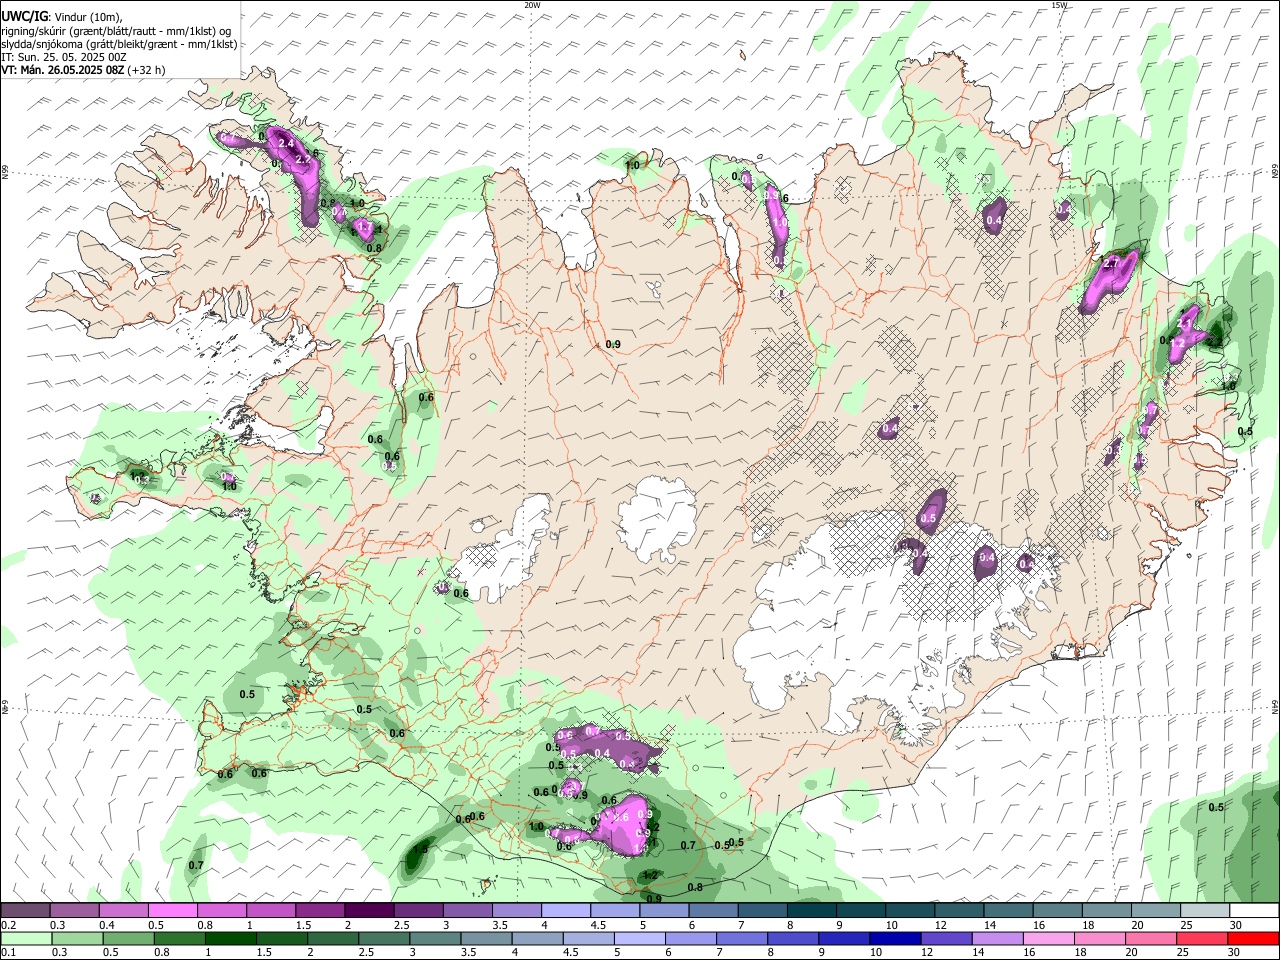
Task: Click the '2.4' snowfall value in the Westfjords
Action: tap(286, 143)
